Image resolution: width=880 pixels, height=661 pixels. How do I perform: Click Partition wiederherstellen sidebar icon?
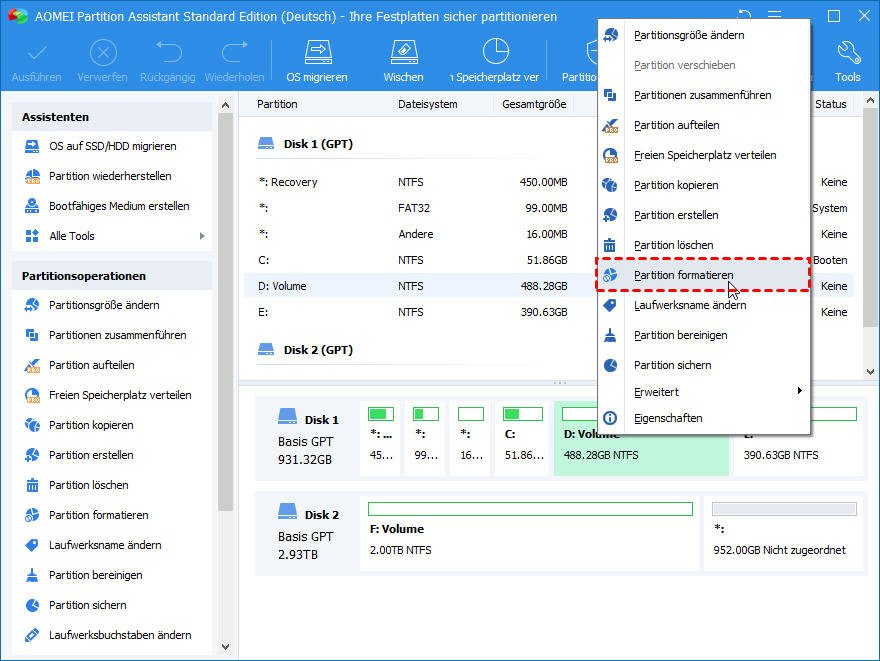[x=33, y=176]
